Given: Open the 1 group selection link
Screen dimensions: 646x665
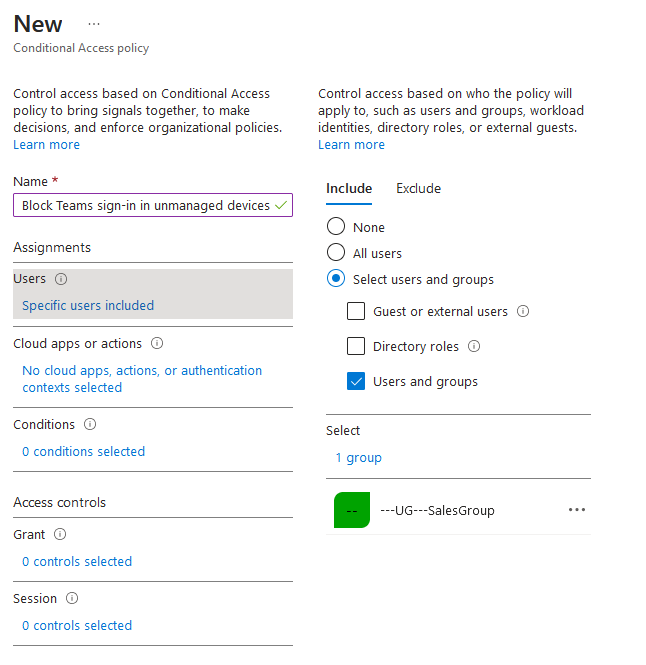Looking at the screenshot, I should pyautogui.click(x=358, y=458).
